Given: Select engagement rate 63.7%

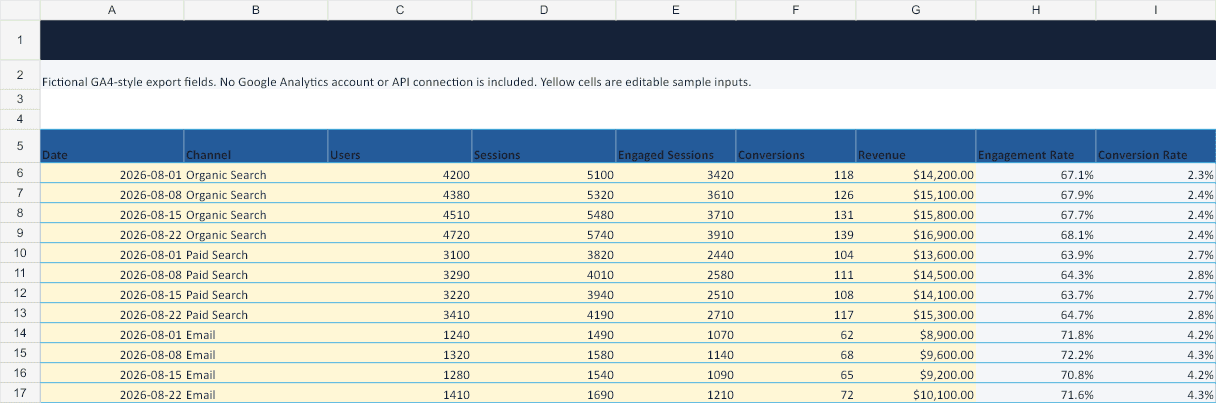Looking at the screenshot, I should tap(1036, 294).
